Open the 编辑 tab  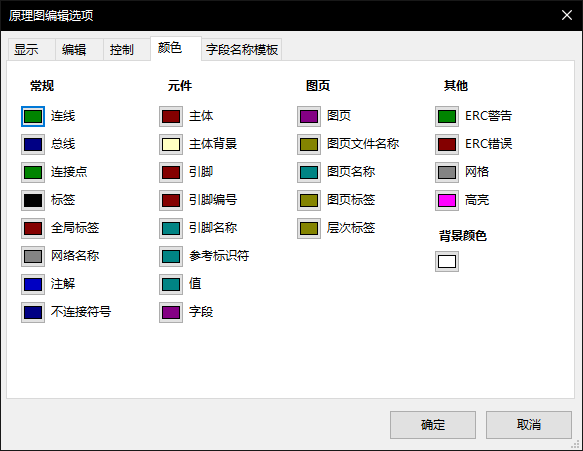pos(79,49)
